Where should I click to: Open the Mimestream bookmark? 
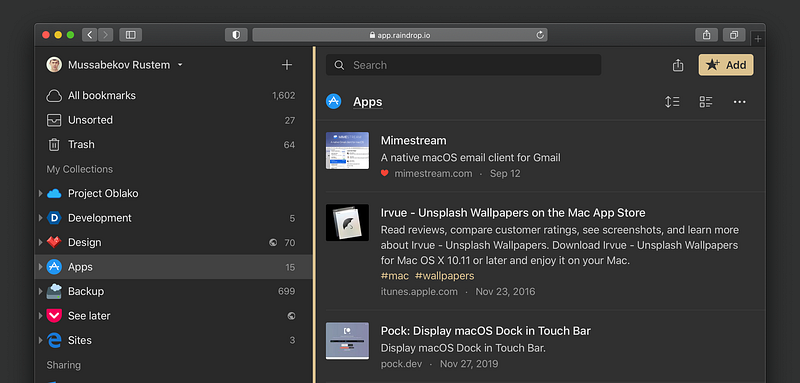pos(413,140)
